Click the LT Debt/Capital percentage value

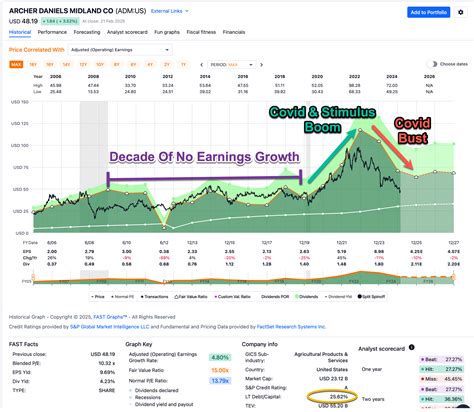[x=339, y=397]
